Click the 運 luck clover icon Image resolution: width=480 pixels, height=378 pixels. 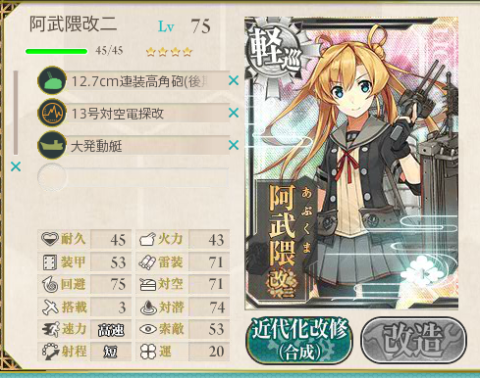click(147, 351)
